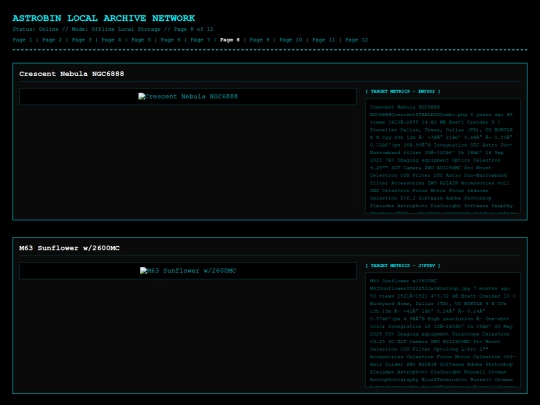Click the M63 Sunflower w/2600MC card title
Screen dimensions: 540x405
(70, 248)
